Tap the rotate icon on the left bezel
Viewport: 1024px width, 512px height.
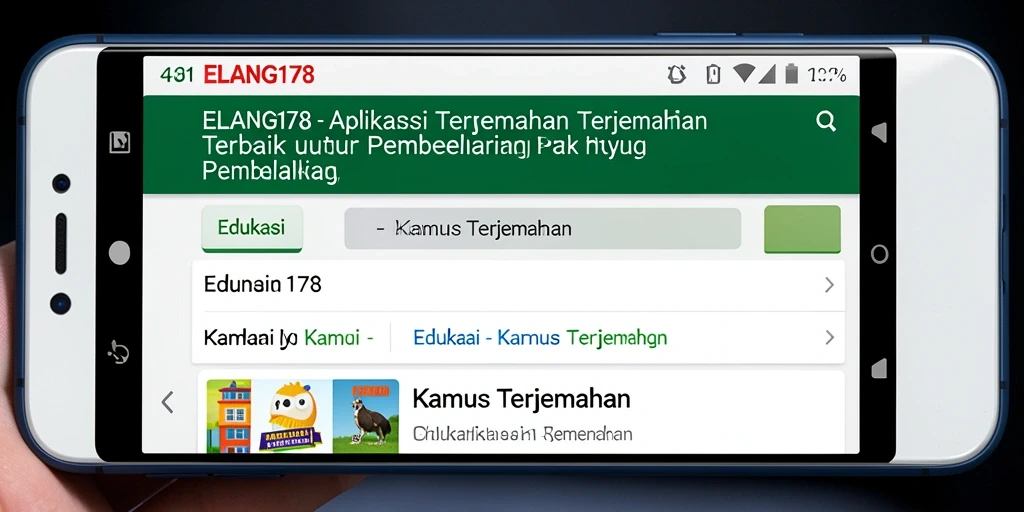click(x=118, y=352)
